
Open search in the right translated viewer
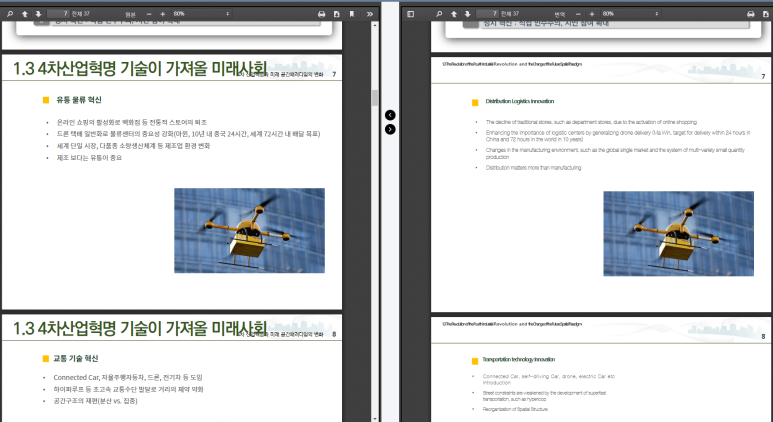(439, 14)
